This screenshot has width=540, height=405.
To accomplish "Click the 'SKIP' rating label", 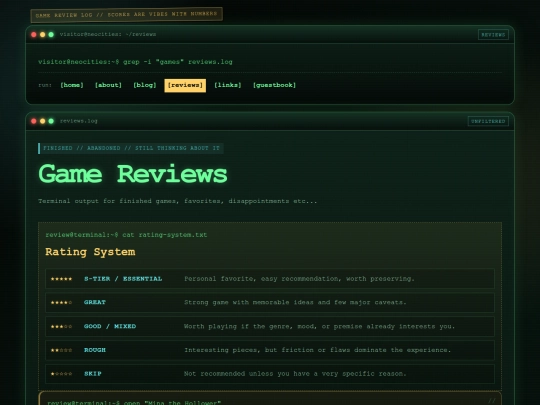I will tap(93, 374).
